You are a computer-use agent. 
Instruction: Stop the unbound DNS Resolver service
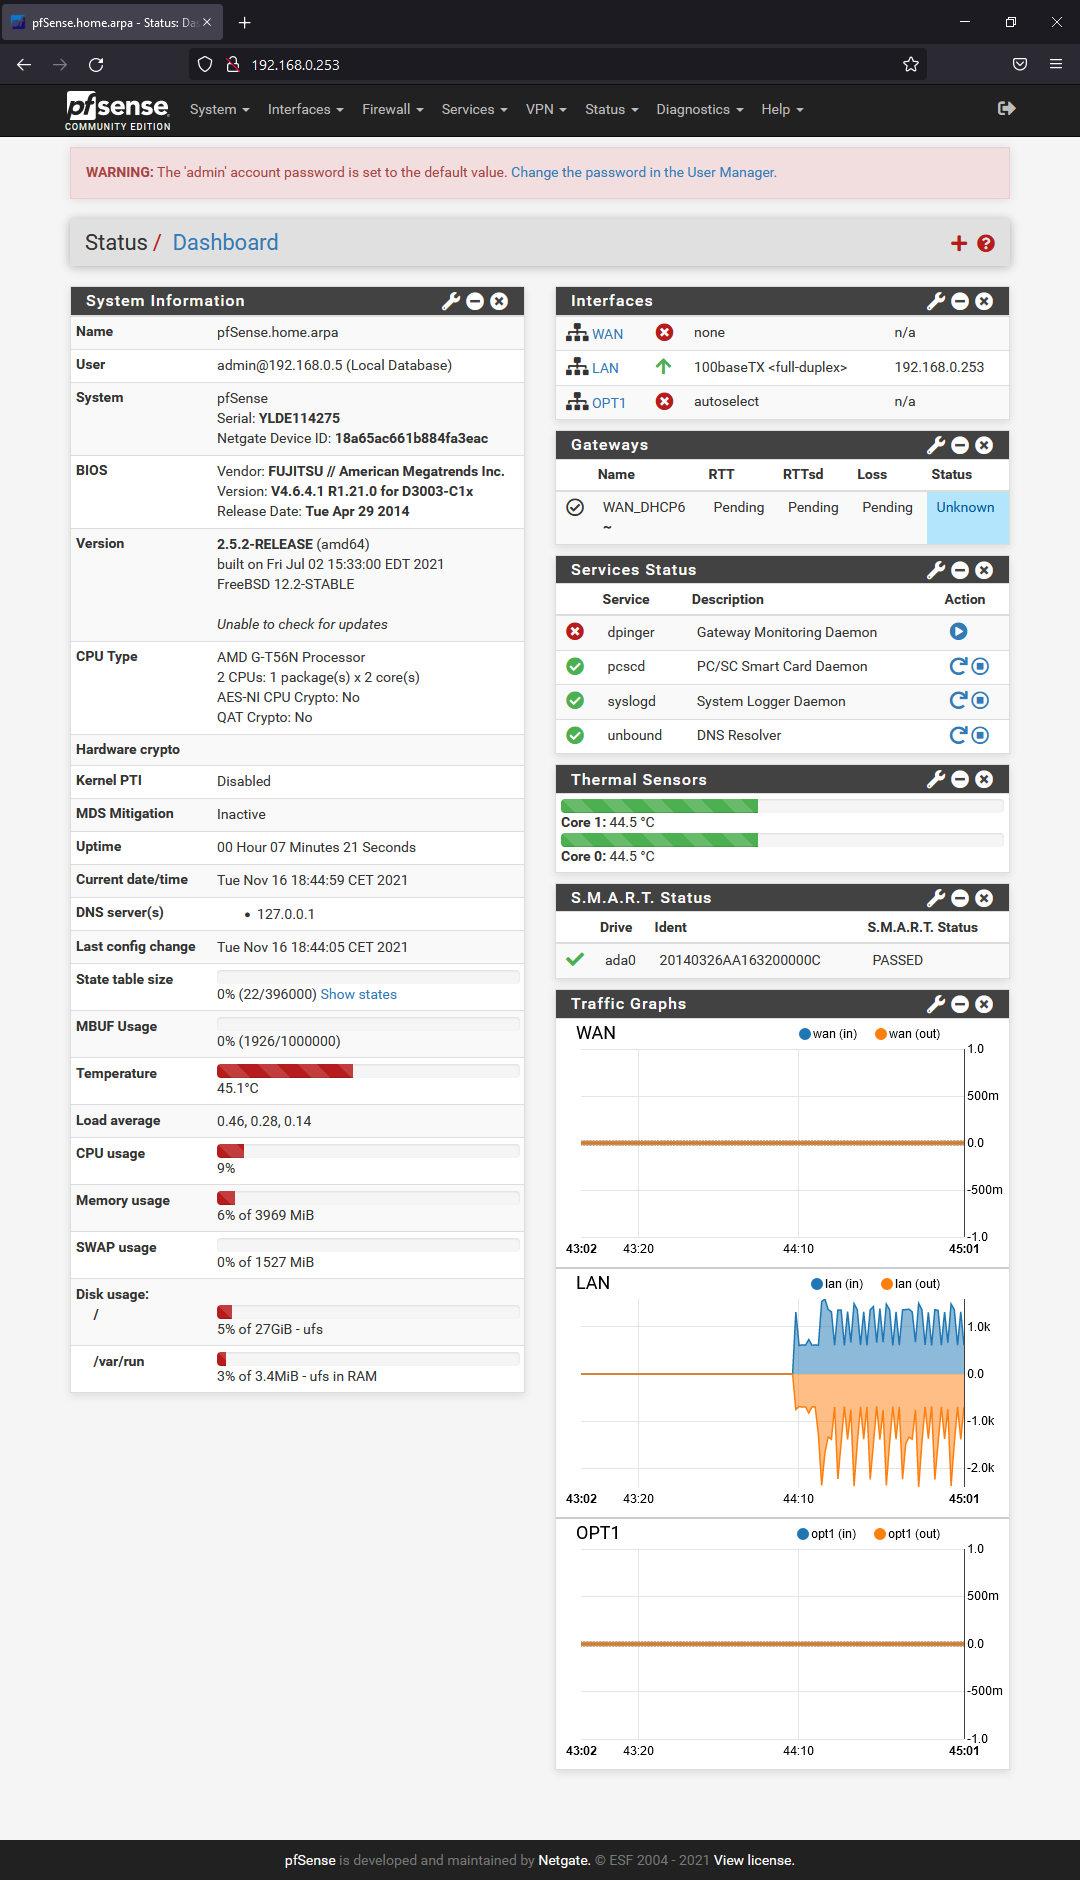(x=980, y=735)
